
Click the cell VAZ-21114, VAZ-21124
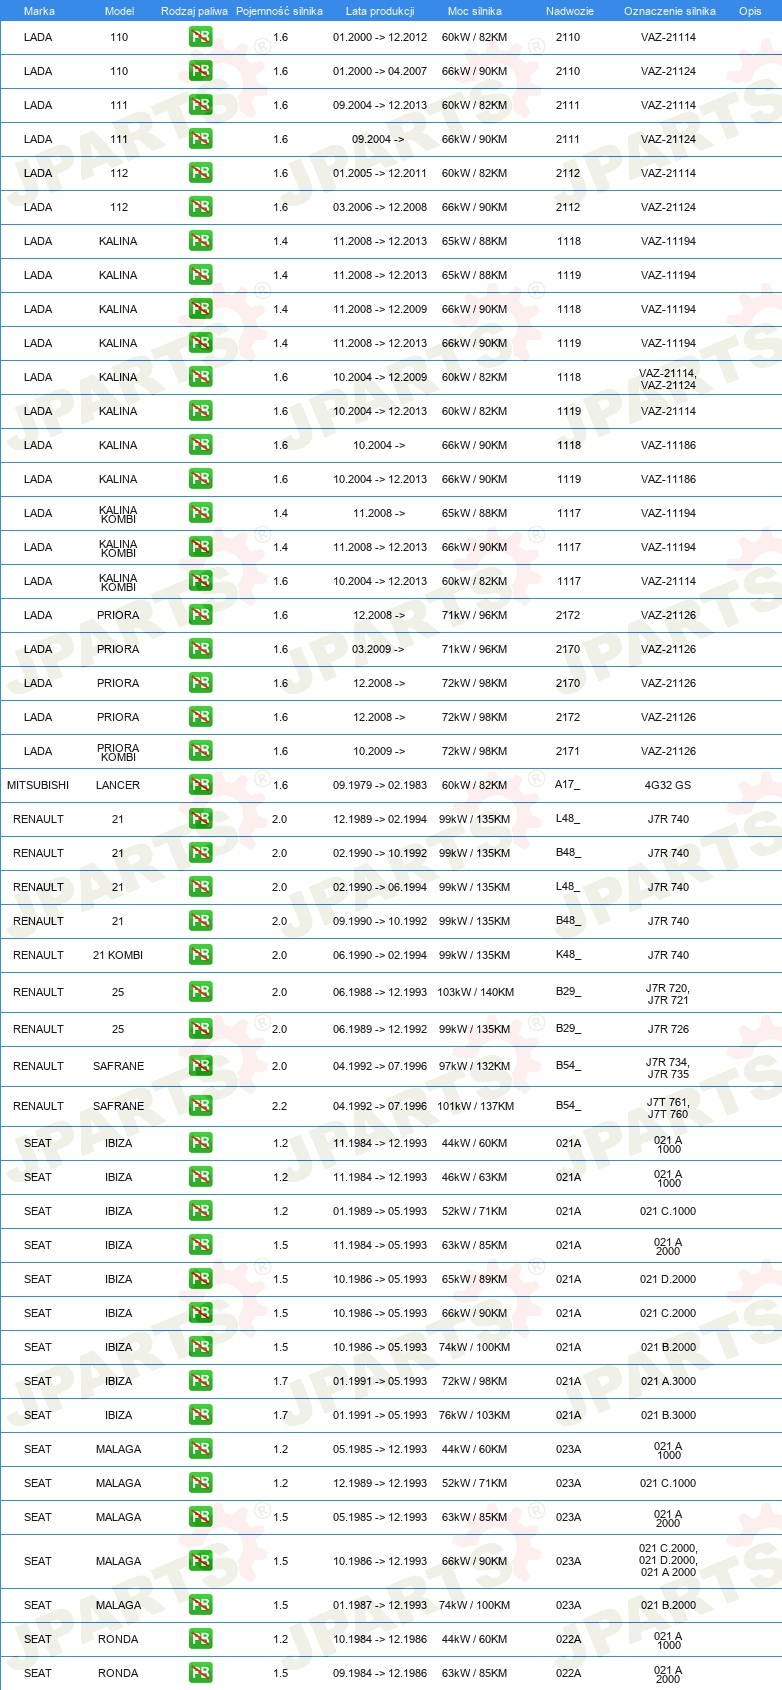click(x=668, y=378)
